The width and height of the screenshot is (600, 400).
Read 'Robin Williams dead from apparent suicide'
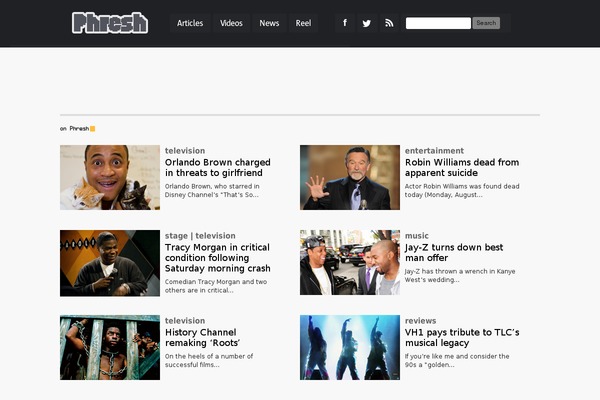462,167
